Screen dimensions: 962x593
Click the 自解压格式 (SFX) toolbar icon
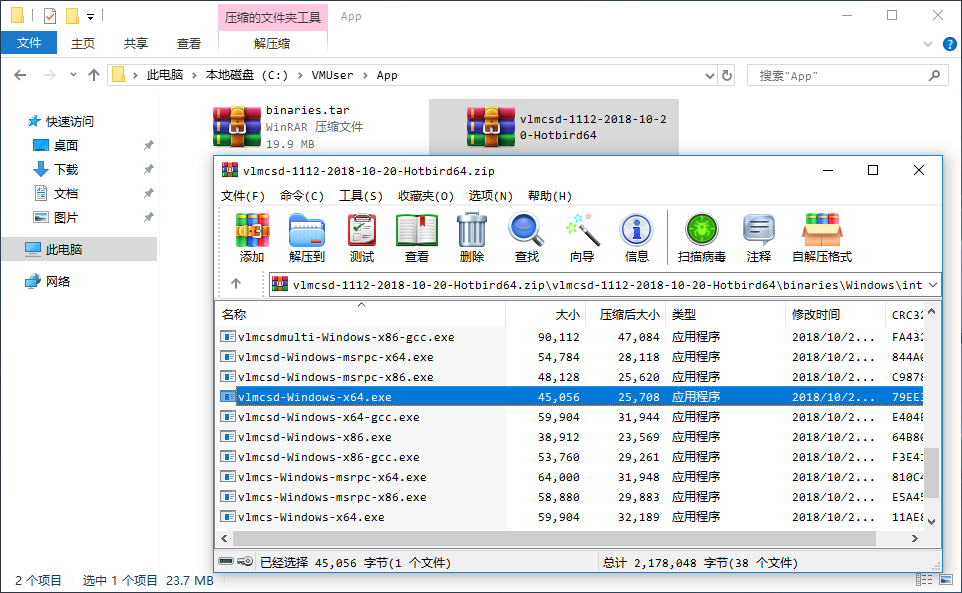(x=822, y=230)
